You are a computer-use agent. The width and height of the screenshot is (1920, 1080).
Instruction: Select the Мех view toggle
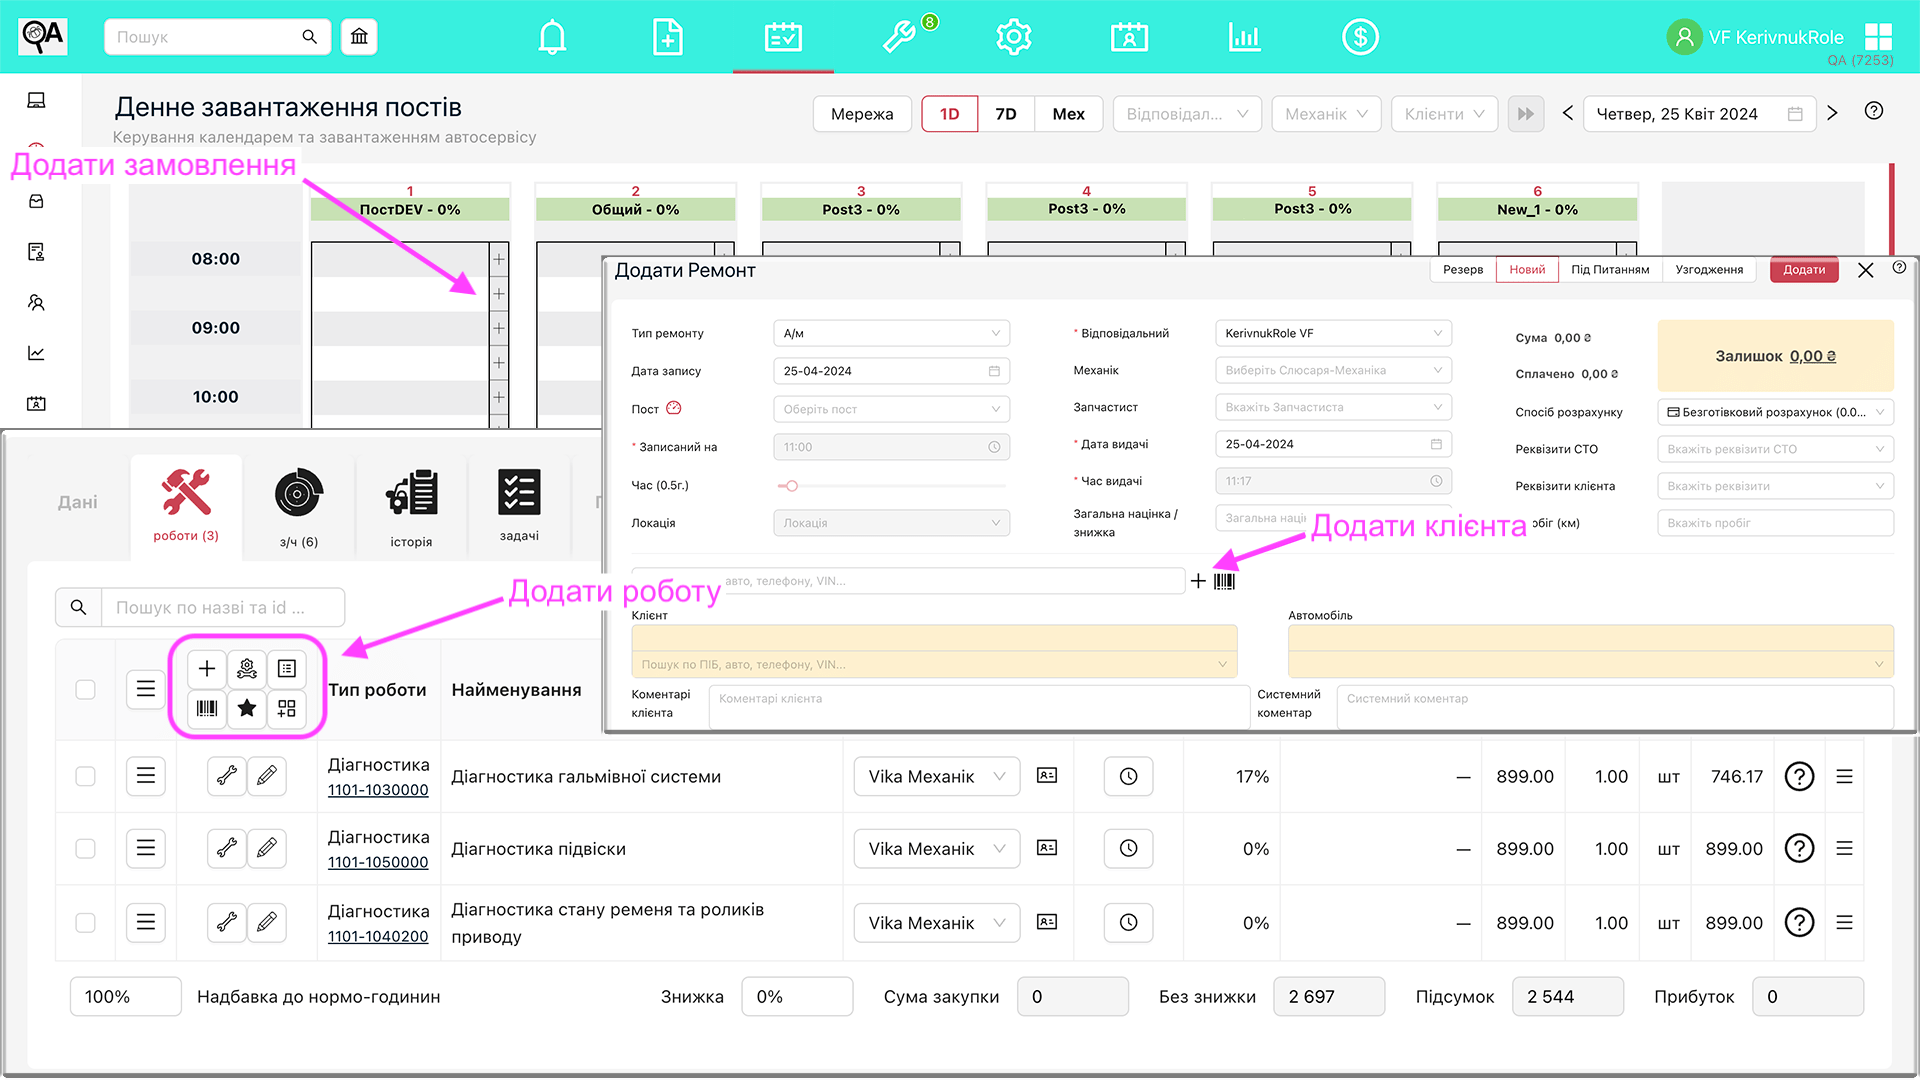tap(1068, 114)
